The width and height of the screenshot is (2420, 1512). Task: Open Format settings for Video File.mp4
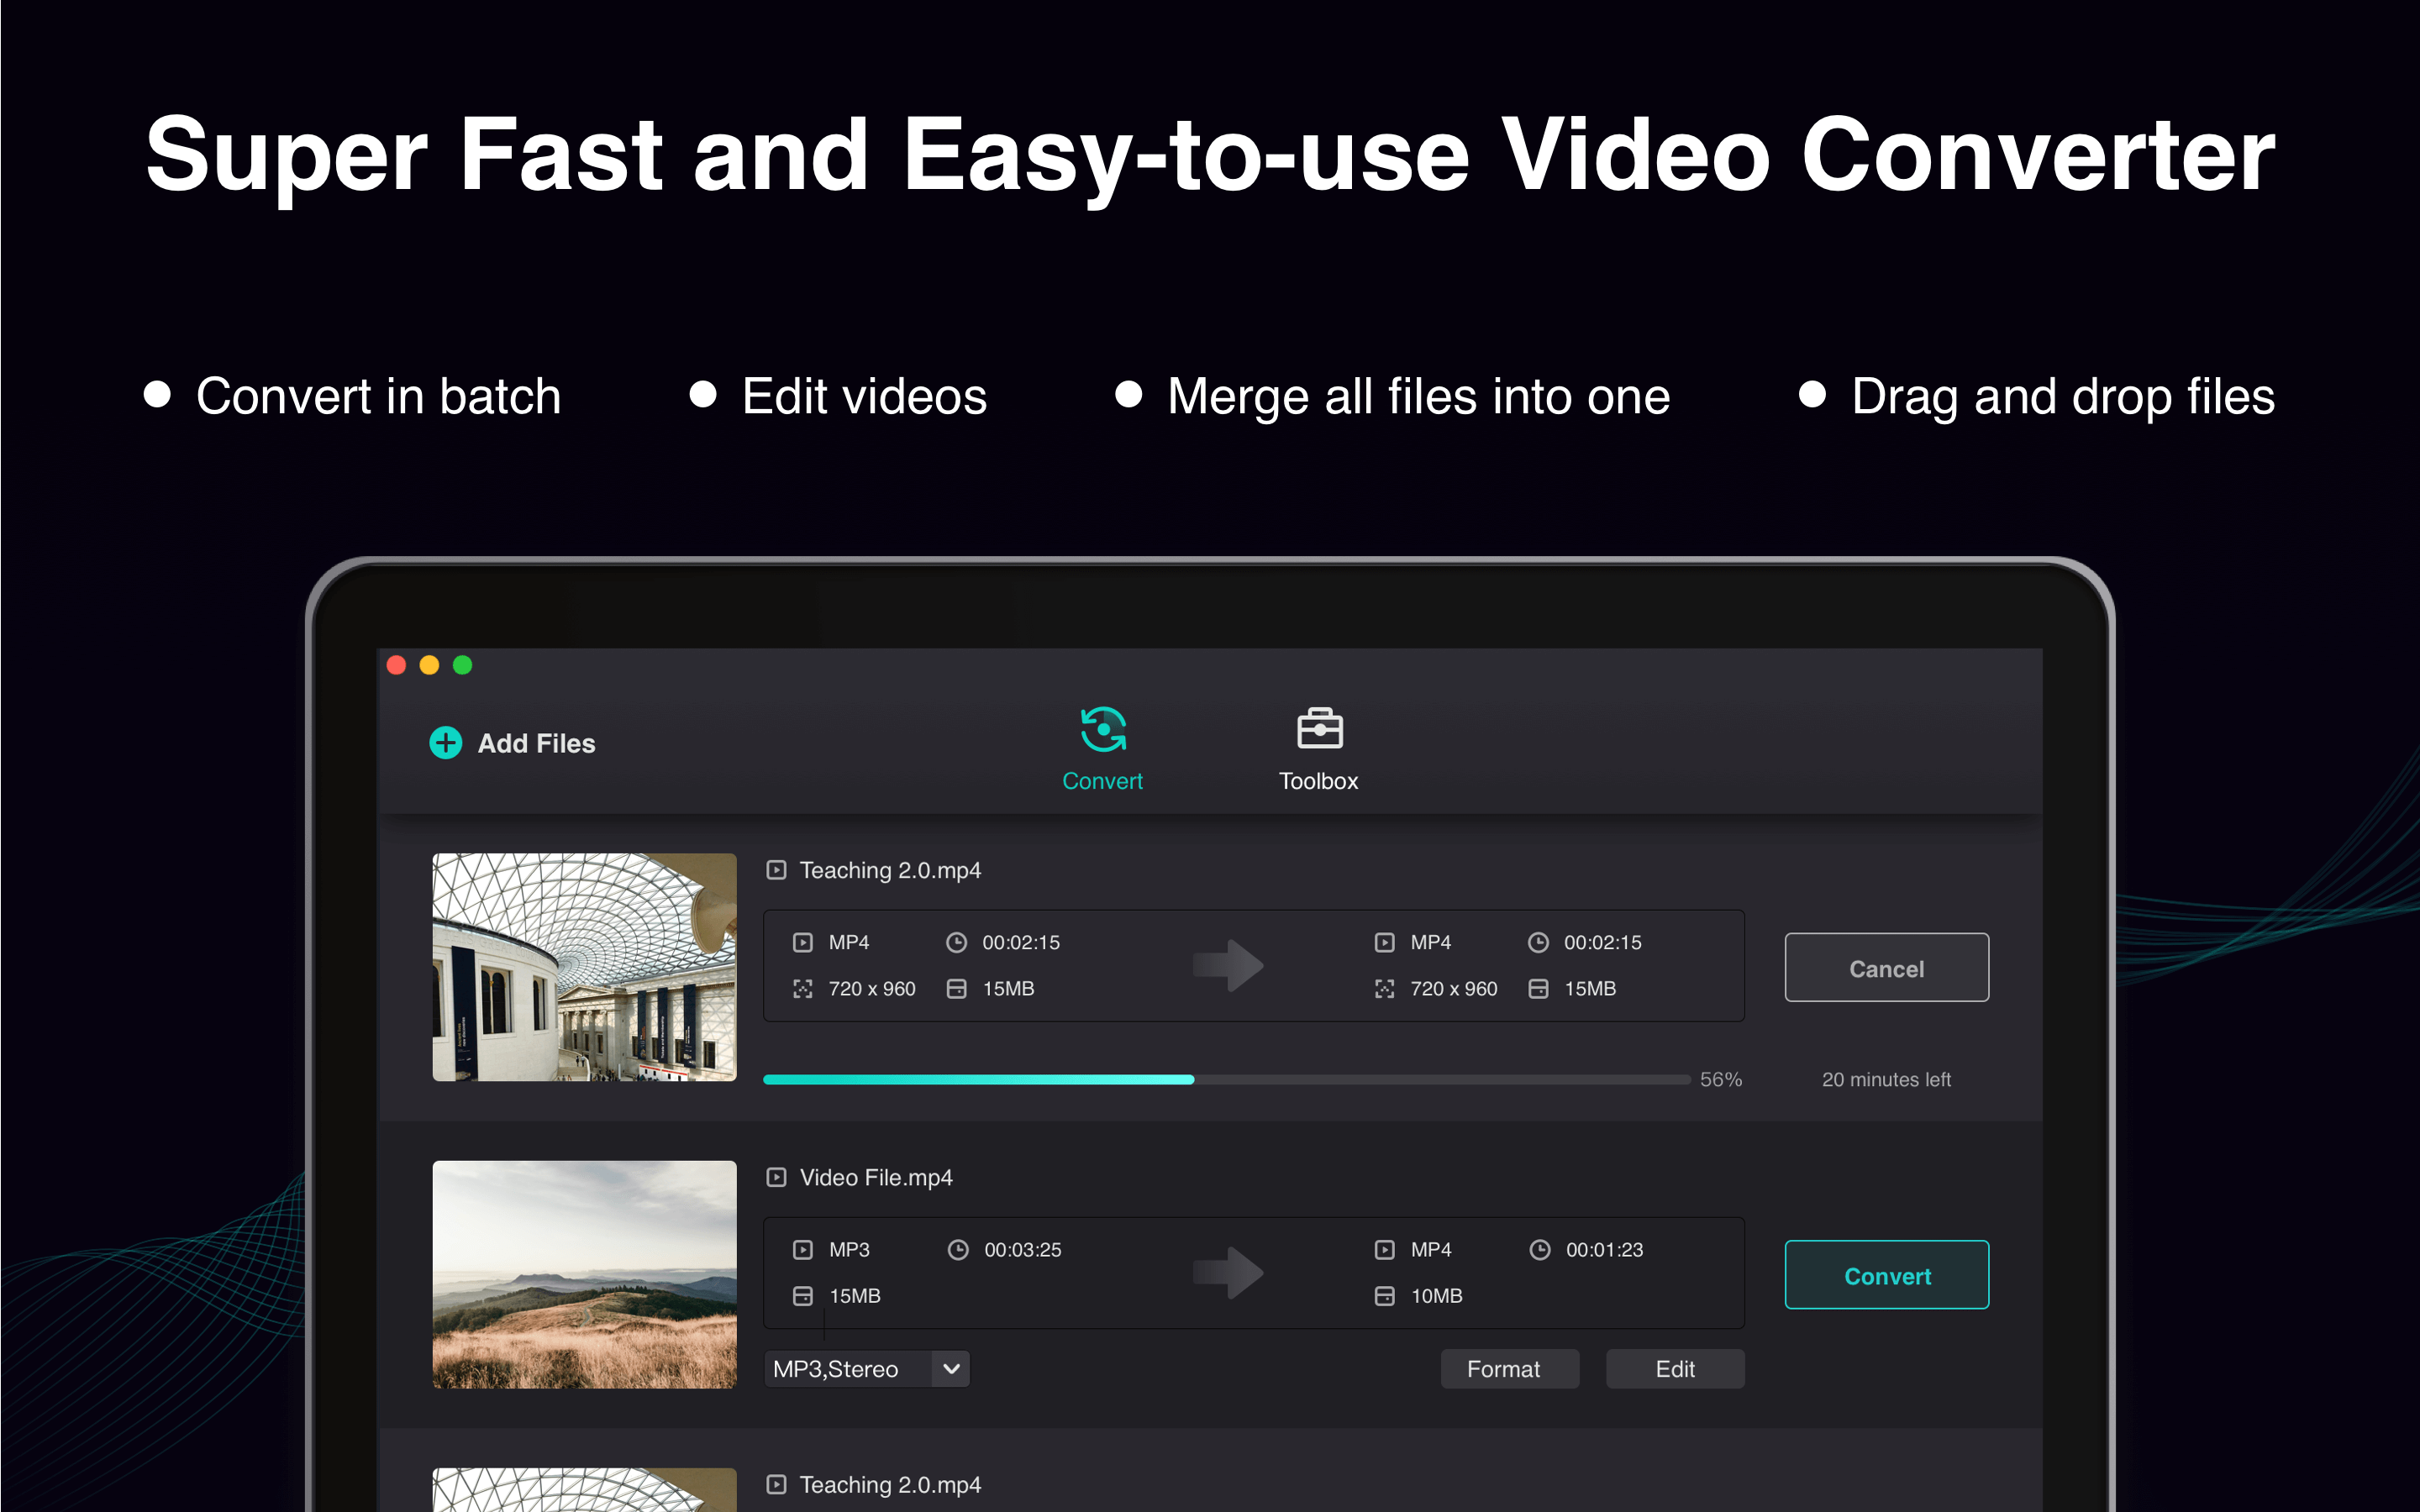pyautogui.click(x=1510, y=1369)
